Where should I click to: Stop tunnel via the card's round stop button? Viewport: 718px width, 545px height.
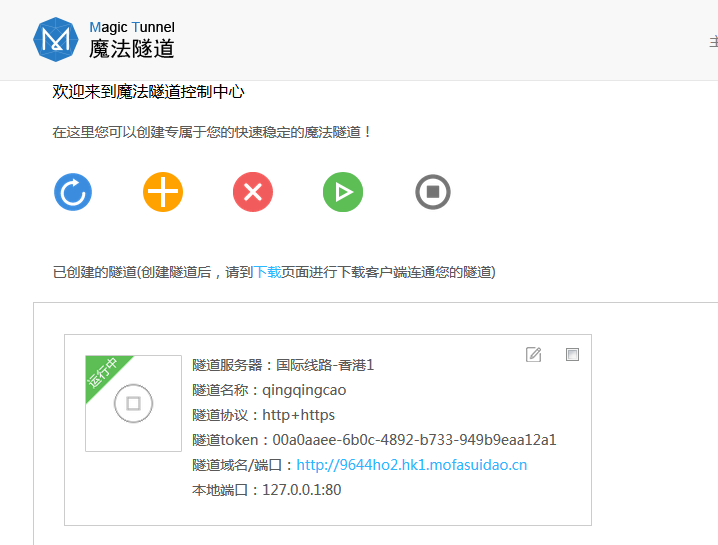tap(133, 403)
